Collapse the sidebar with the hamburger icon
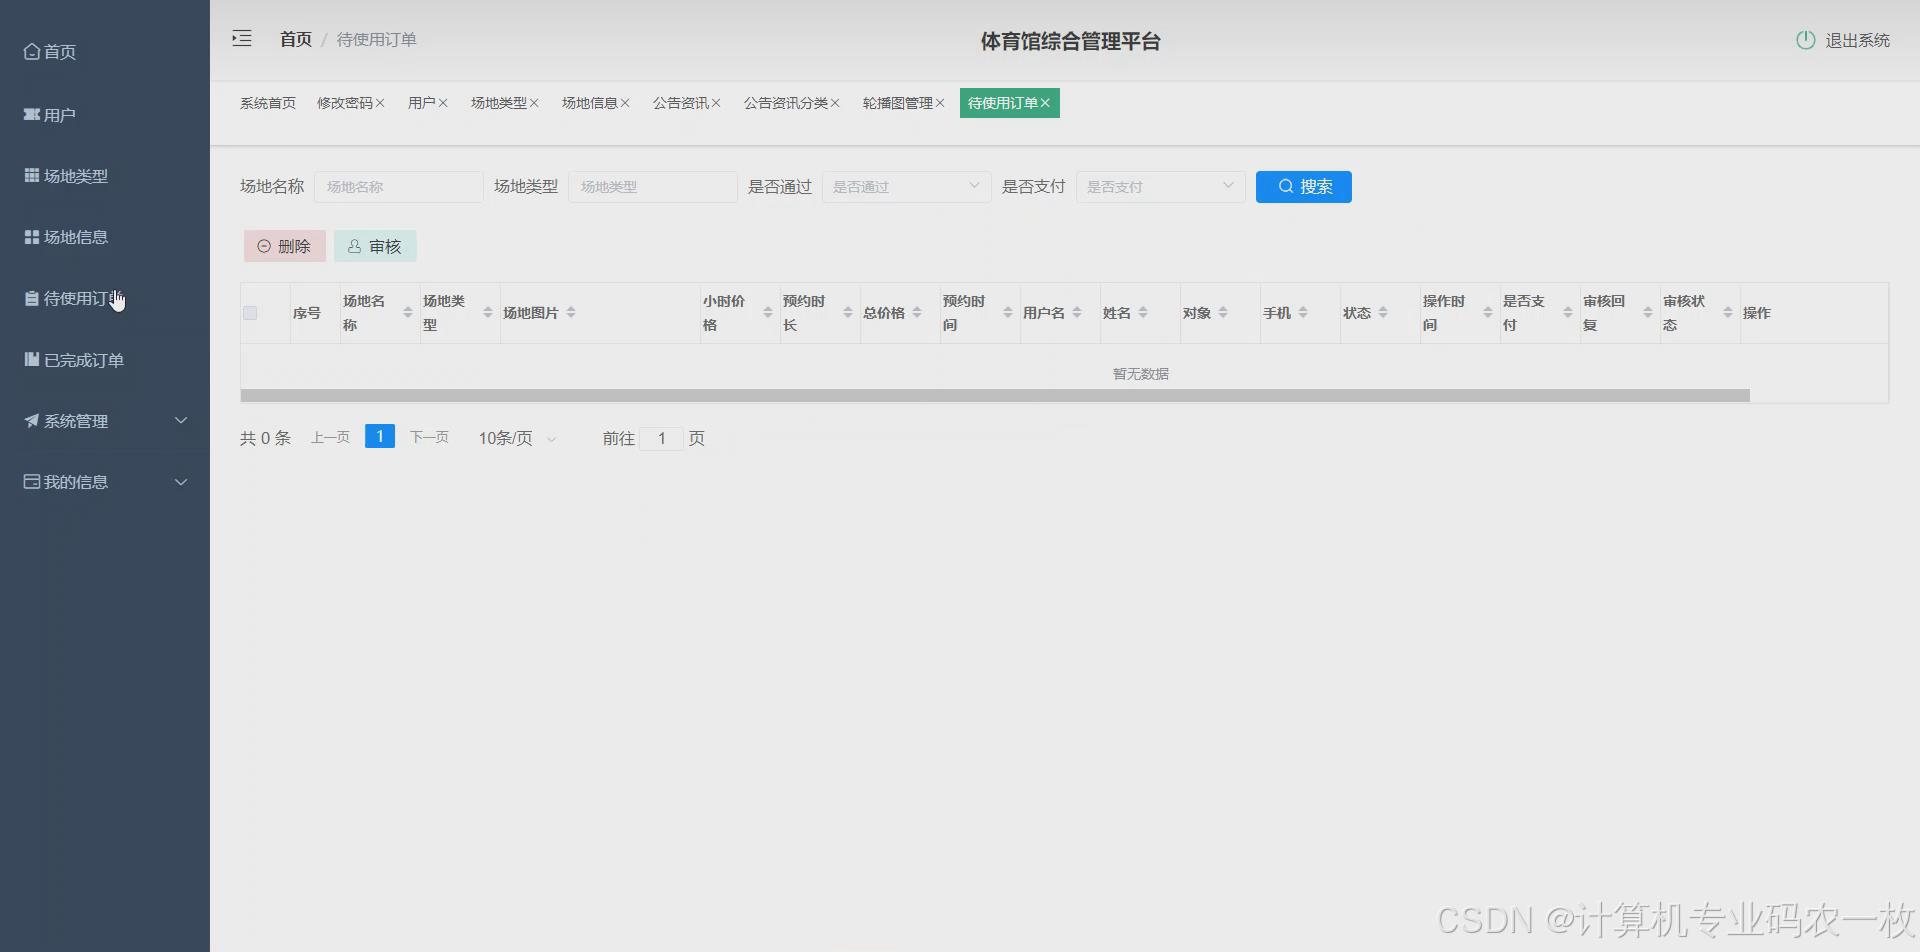Viewport: 1920px width, 952px height. click(x=241, y=38)
